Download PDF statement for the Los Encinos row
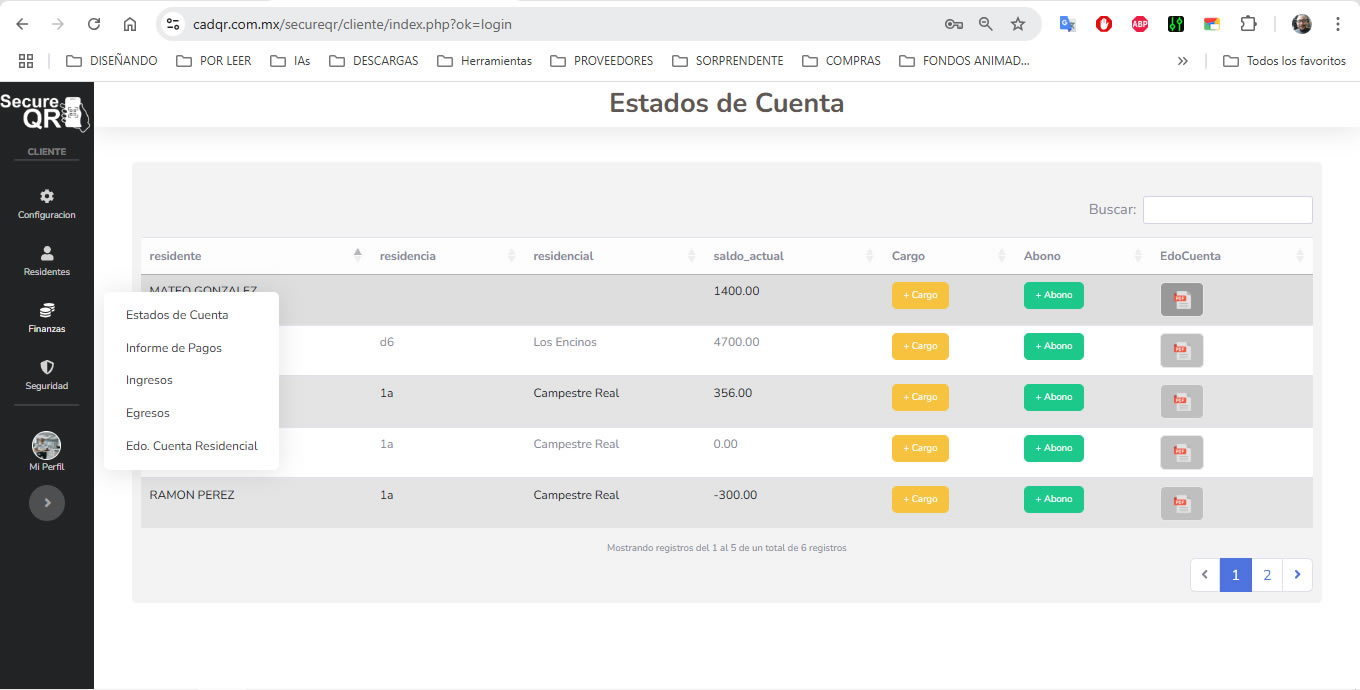Screen dimensions: 1360x690 coord(1181,350)
